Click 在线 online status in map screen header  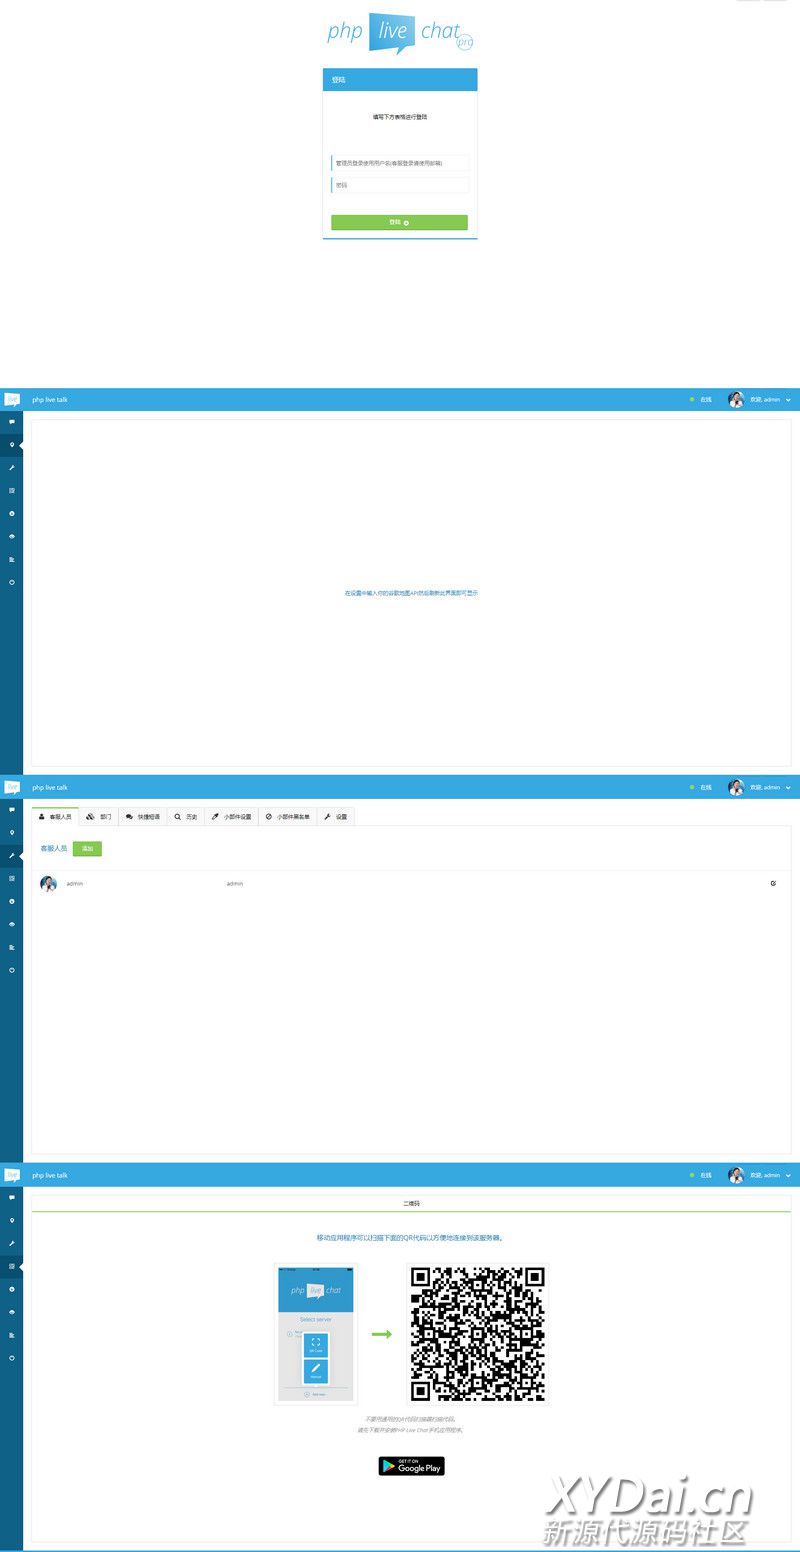coord(701,400)
